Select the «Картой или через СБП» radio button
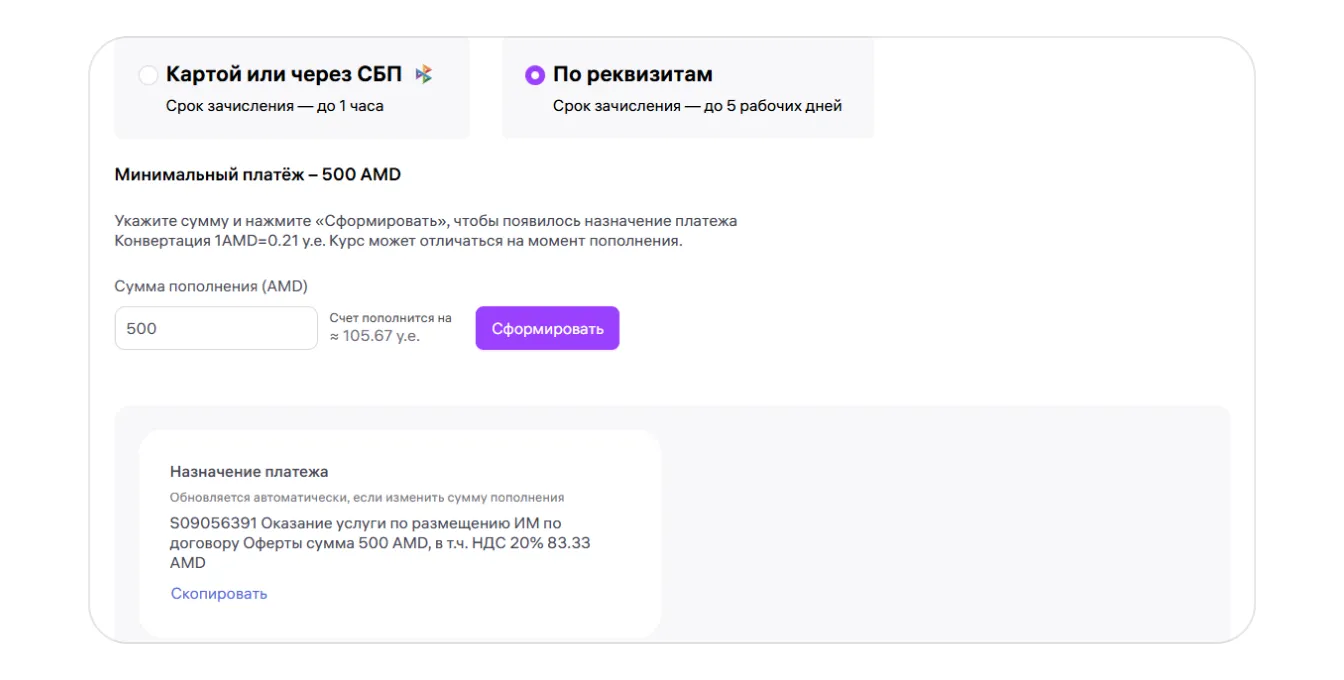 [x=148, y=75]
